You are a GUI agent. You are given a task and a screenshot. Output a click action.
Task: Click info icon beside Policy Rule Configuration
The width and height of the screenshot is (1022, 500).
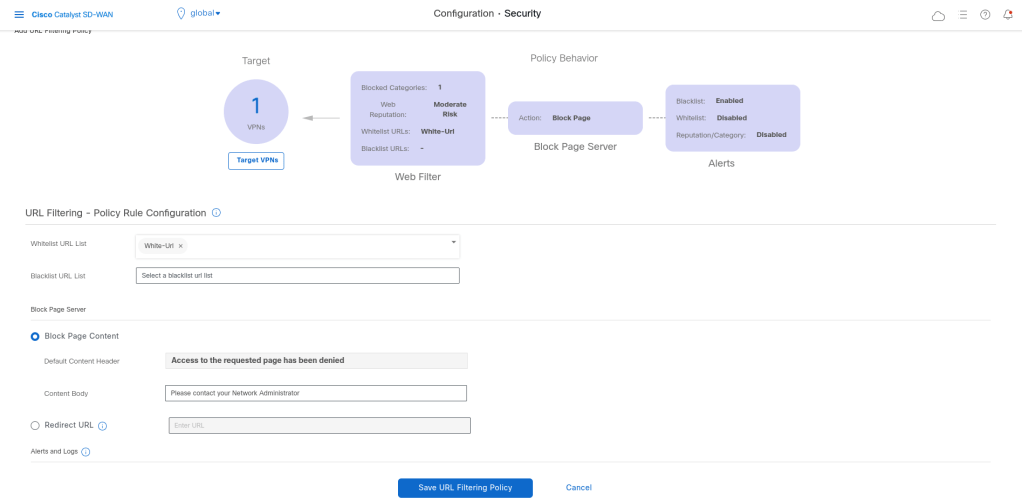217,213
